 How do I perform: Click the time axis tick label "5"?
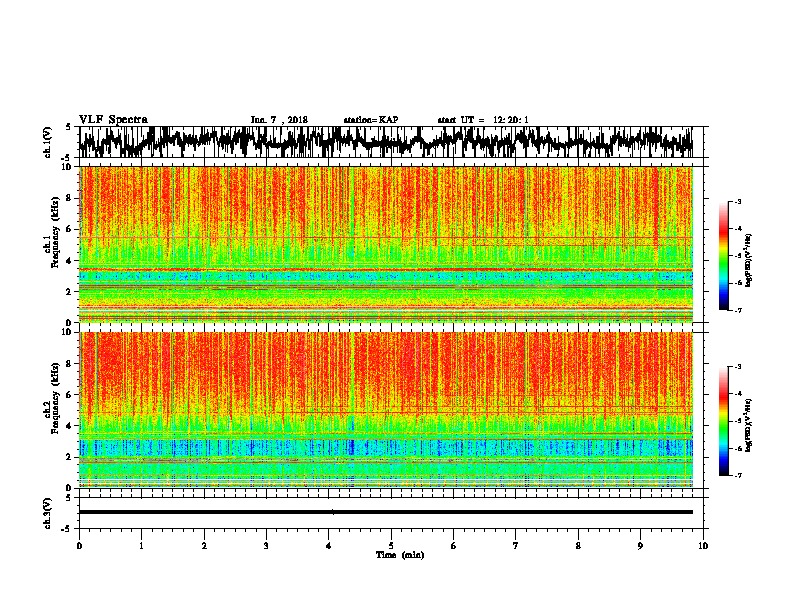(391, 546)
